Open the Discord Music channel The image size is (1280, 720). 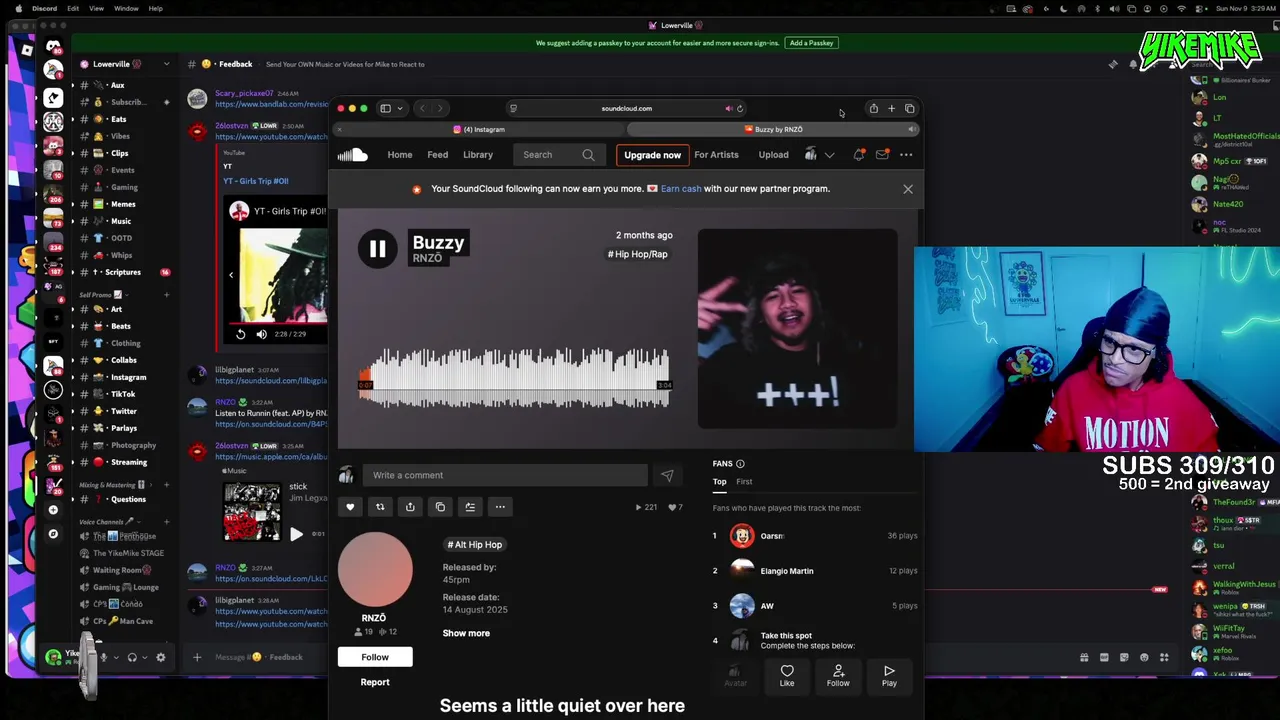click(x=121, y=221)
